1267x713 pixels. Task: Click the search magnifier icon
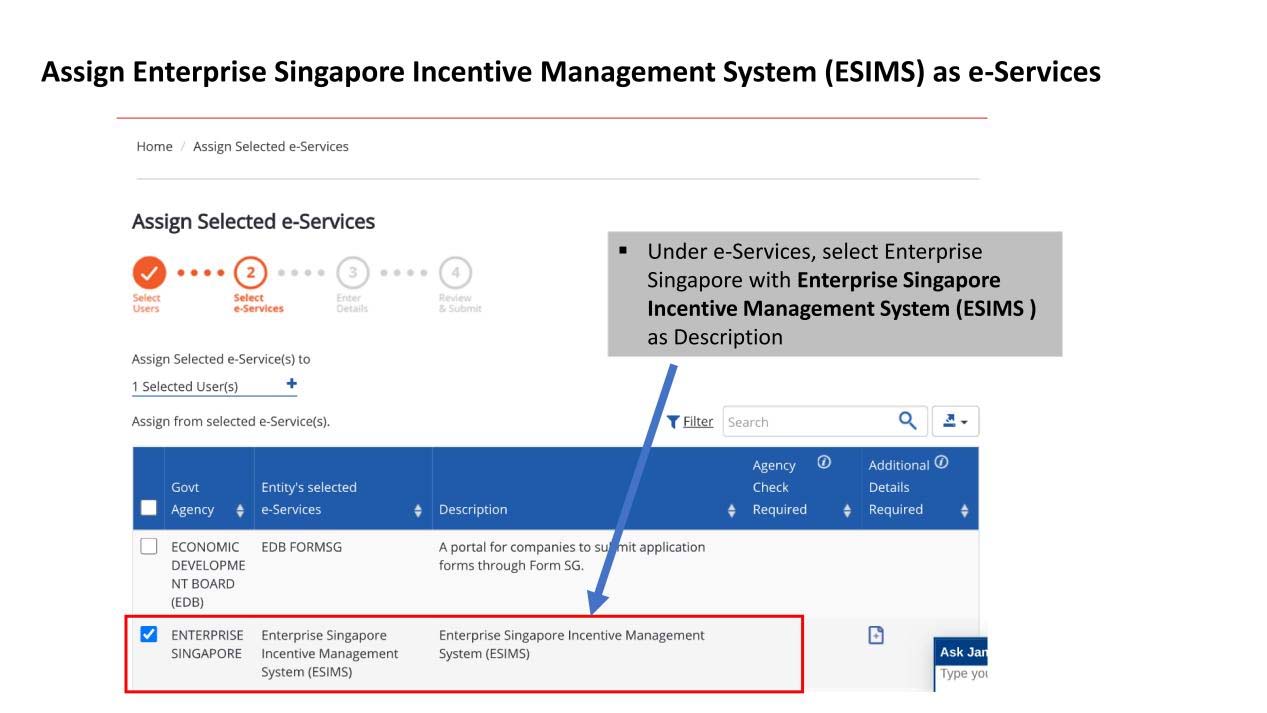[x=907, y=421]
